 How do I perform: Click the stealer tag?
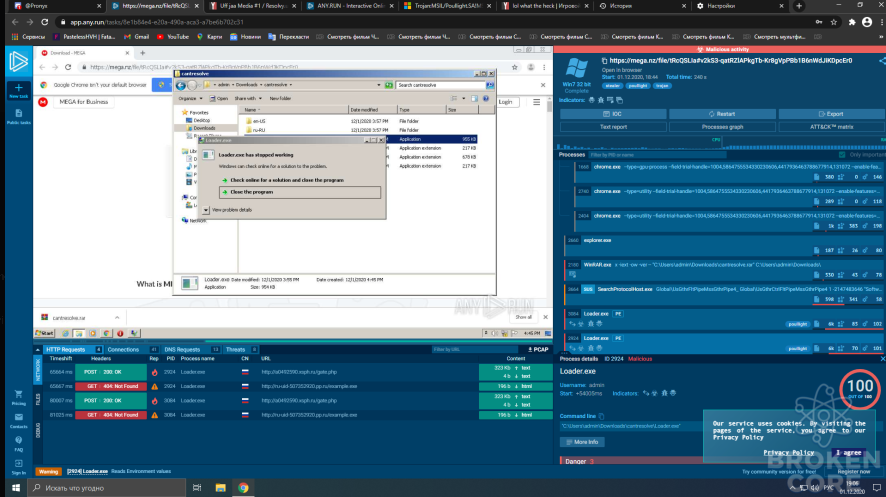click(x=612, y=86)
